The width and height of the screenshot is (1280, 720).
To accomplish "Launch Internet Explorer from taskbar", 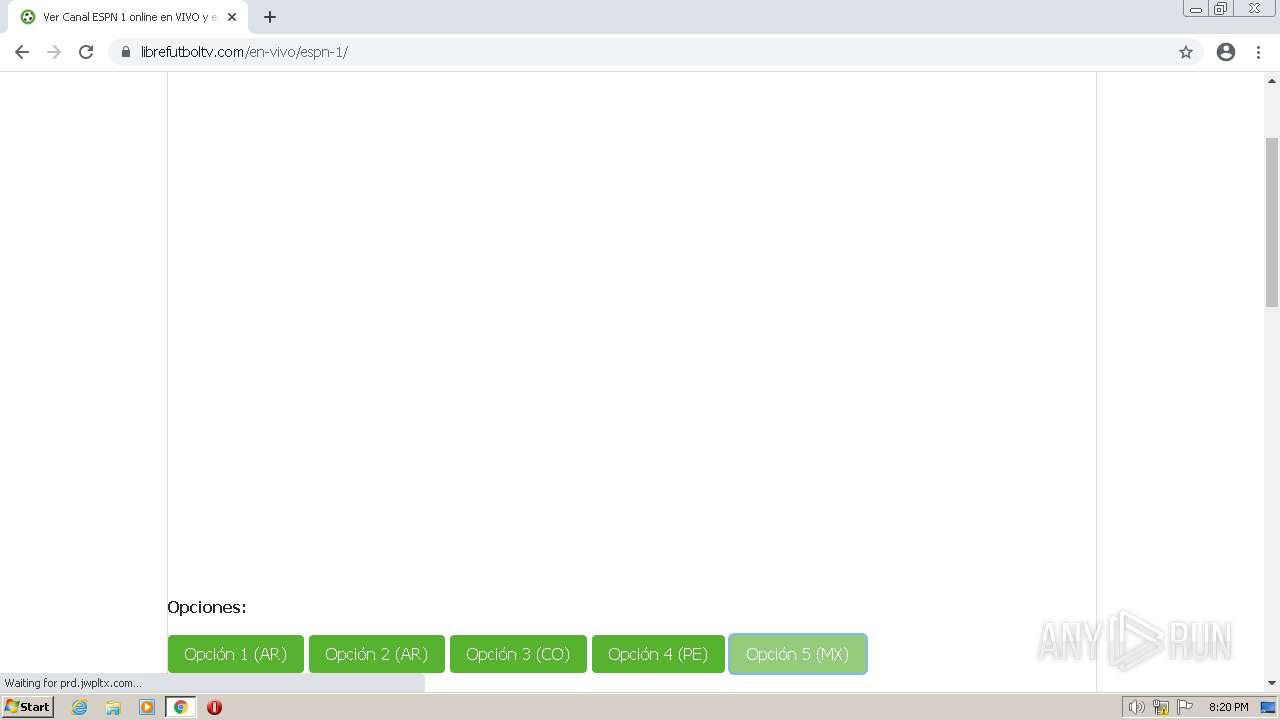I will tap(80, 707).
